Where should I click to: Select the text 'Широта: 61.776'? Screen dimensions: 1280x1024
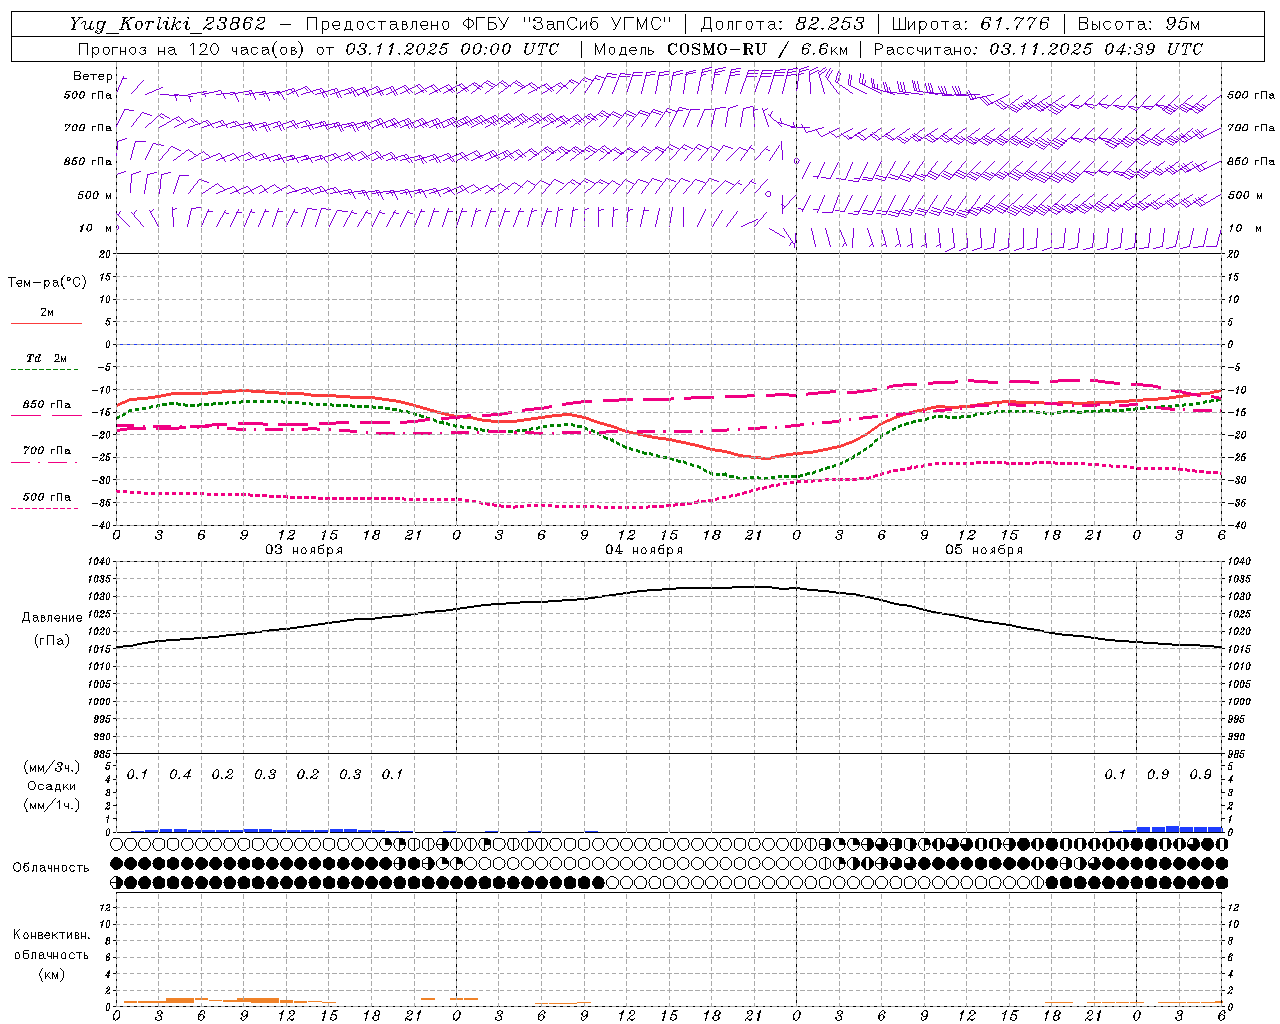pos(970,24)
